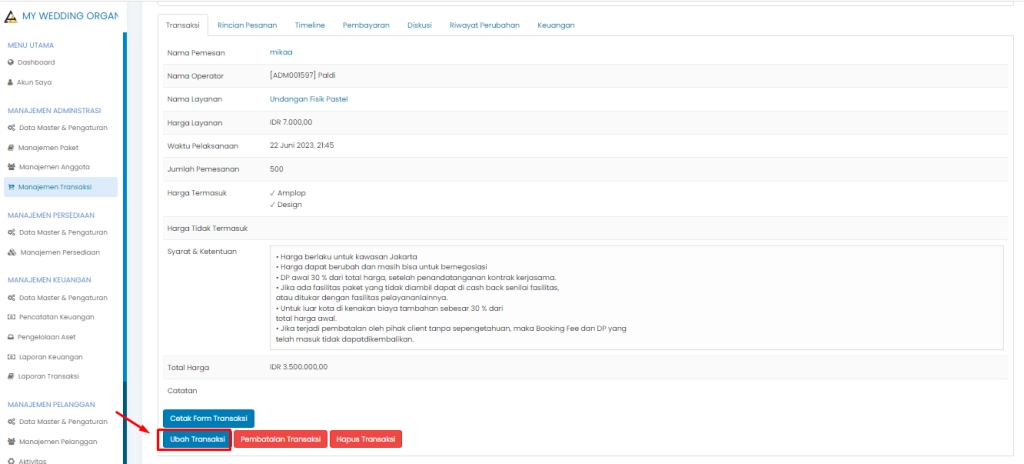Click the Manajemen Transaksi cart icon

[11, 187]
